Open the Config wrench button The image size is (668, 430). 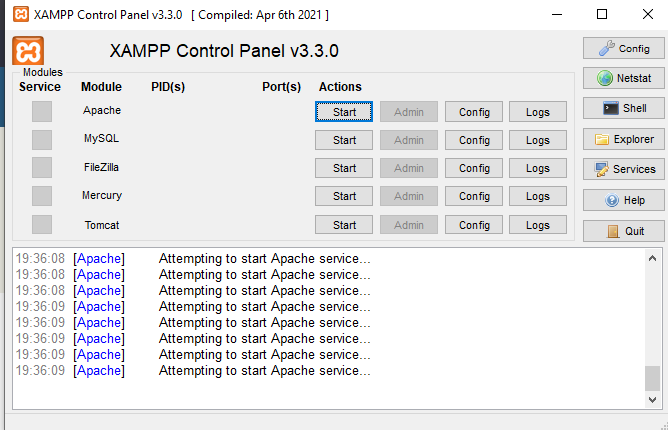tap(623, 48)
